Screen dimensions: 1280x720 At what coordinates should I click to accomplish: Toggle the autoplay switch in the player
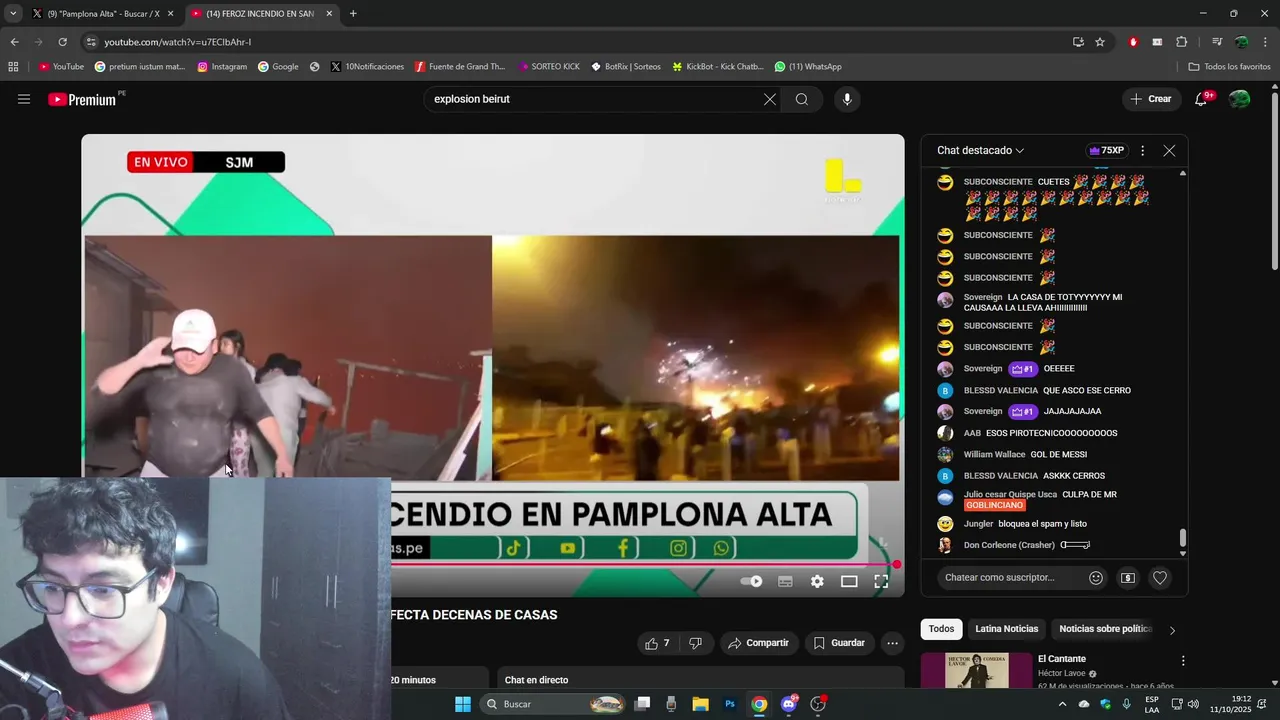pos(751,581)
